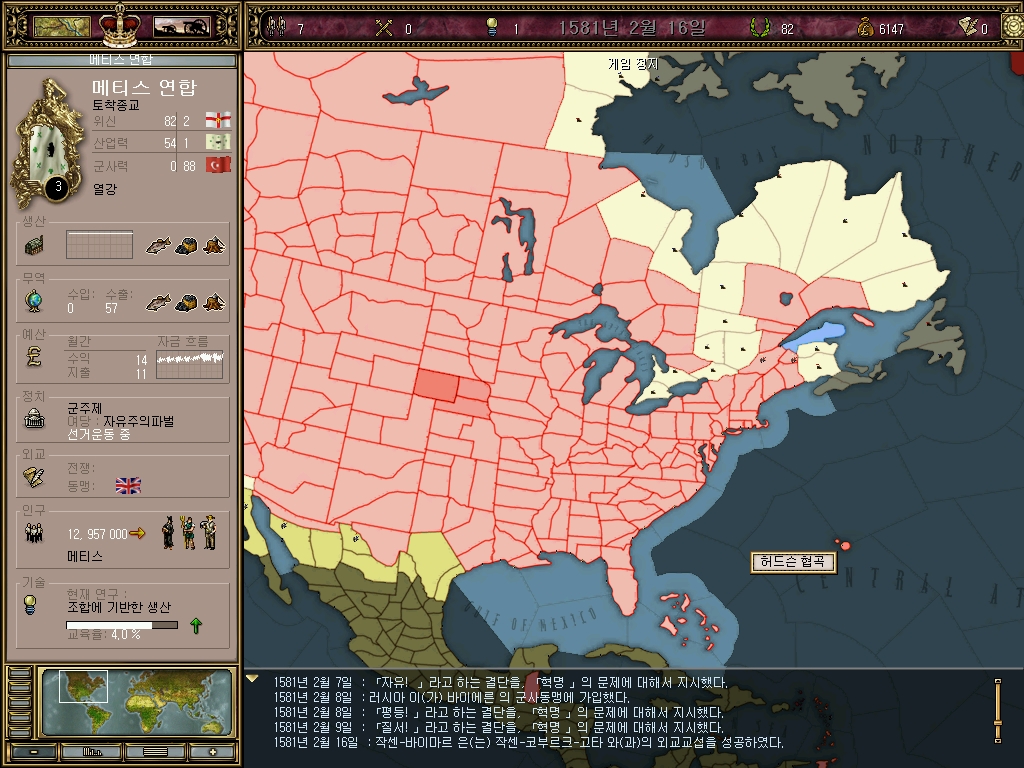Click the date 1581년 2월 16일
The image size is (1024, 768).
click(632, 27)
